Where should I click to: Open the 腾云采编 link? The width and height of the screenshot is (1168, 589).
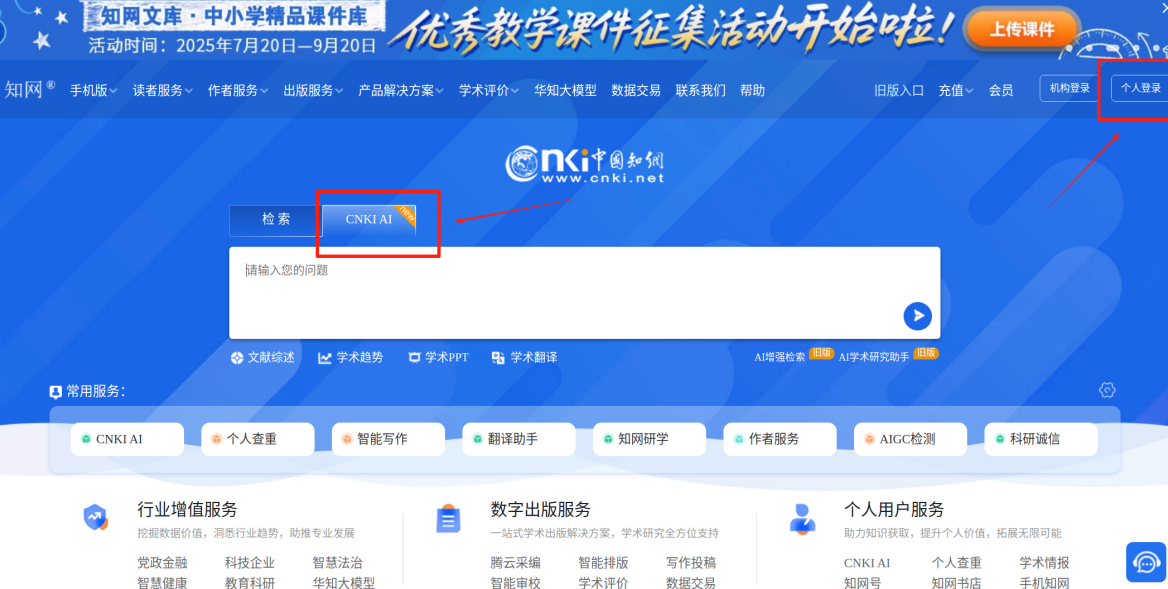515,563
